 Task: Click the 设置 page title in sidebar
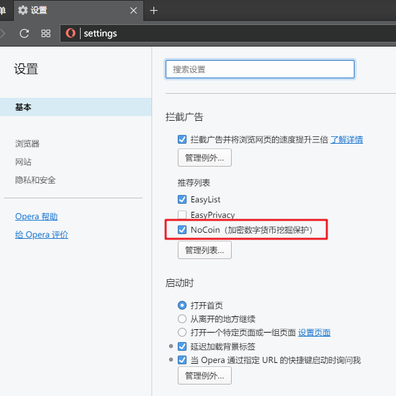click(x=26, y=69)
